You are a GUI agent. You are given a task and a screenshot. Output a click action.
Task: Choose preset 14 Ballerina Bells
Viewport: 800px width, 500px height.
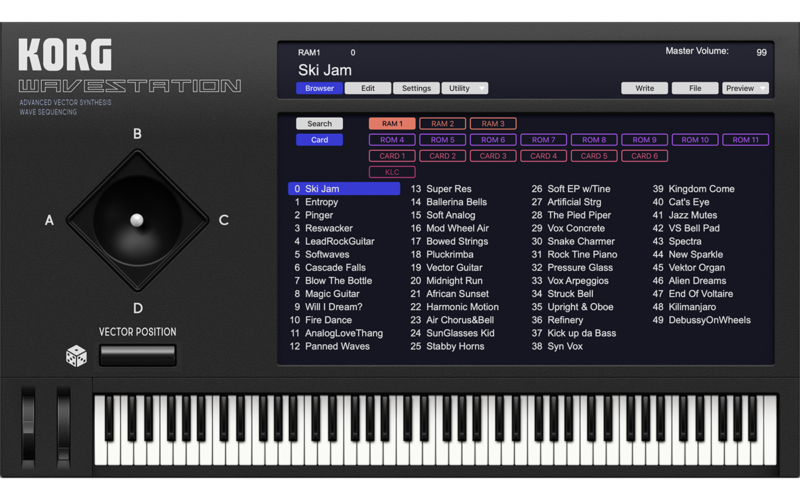pos(449,202)
